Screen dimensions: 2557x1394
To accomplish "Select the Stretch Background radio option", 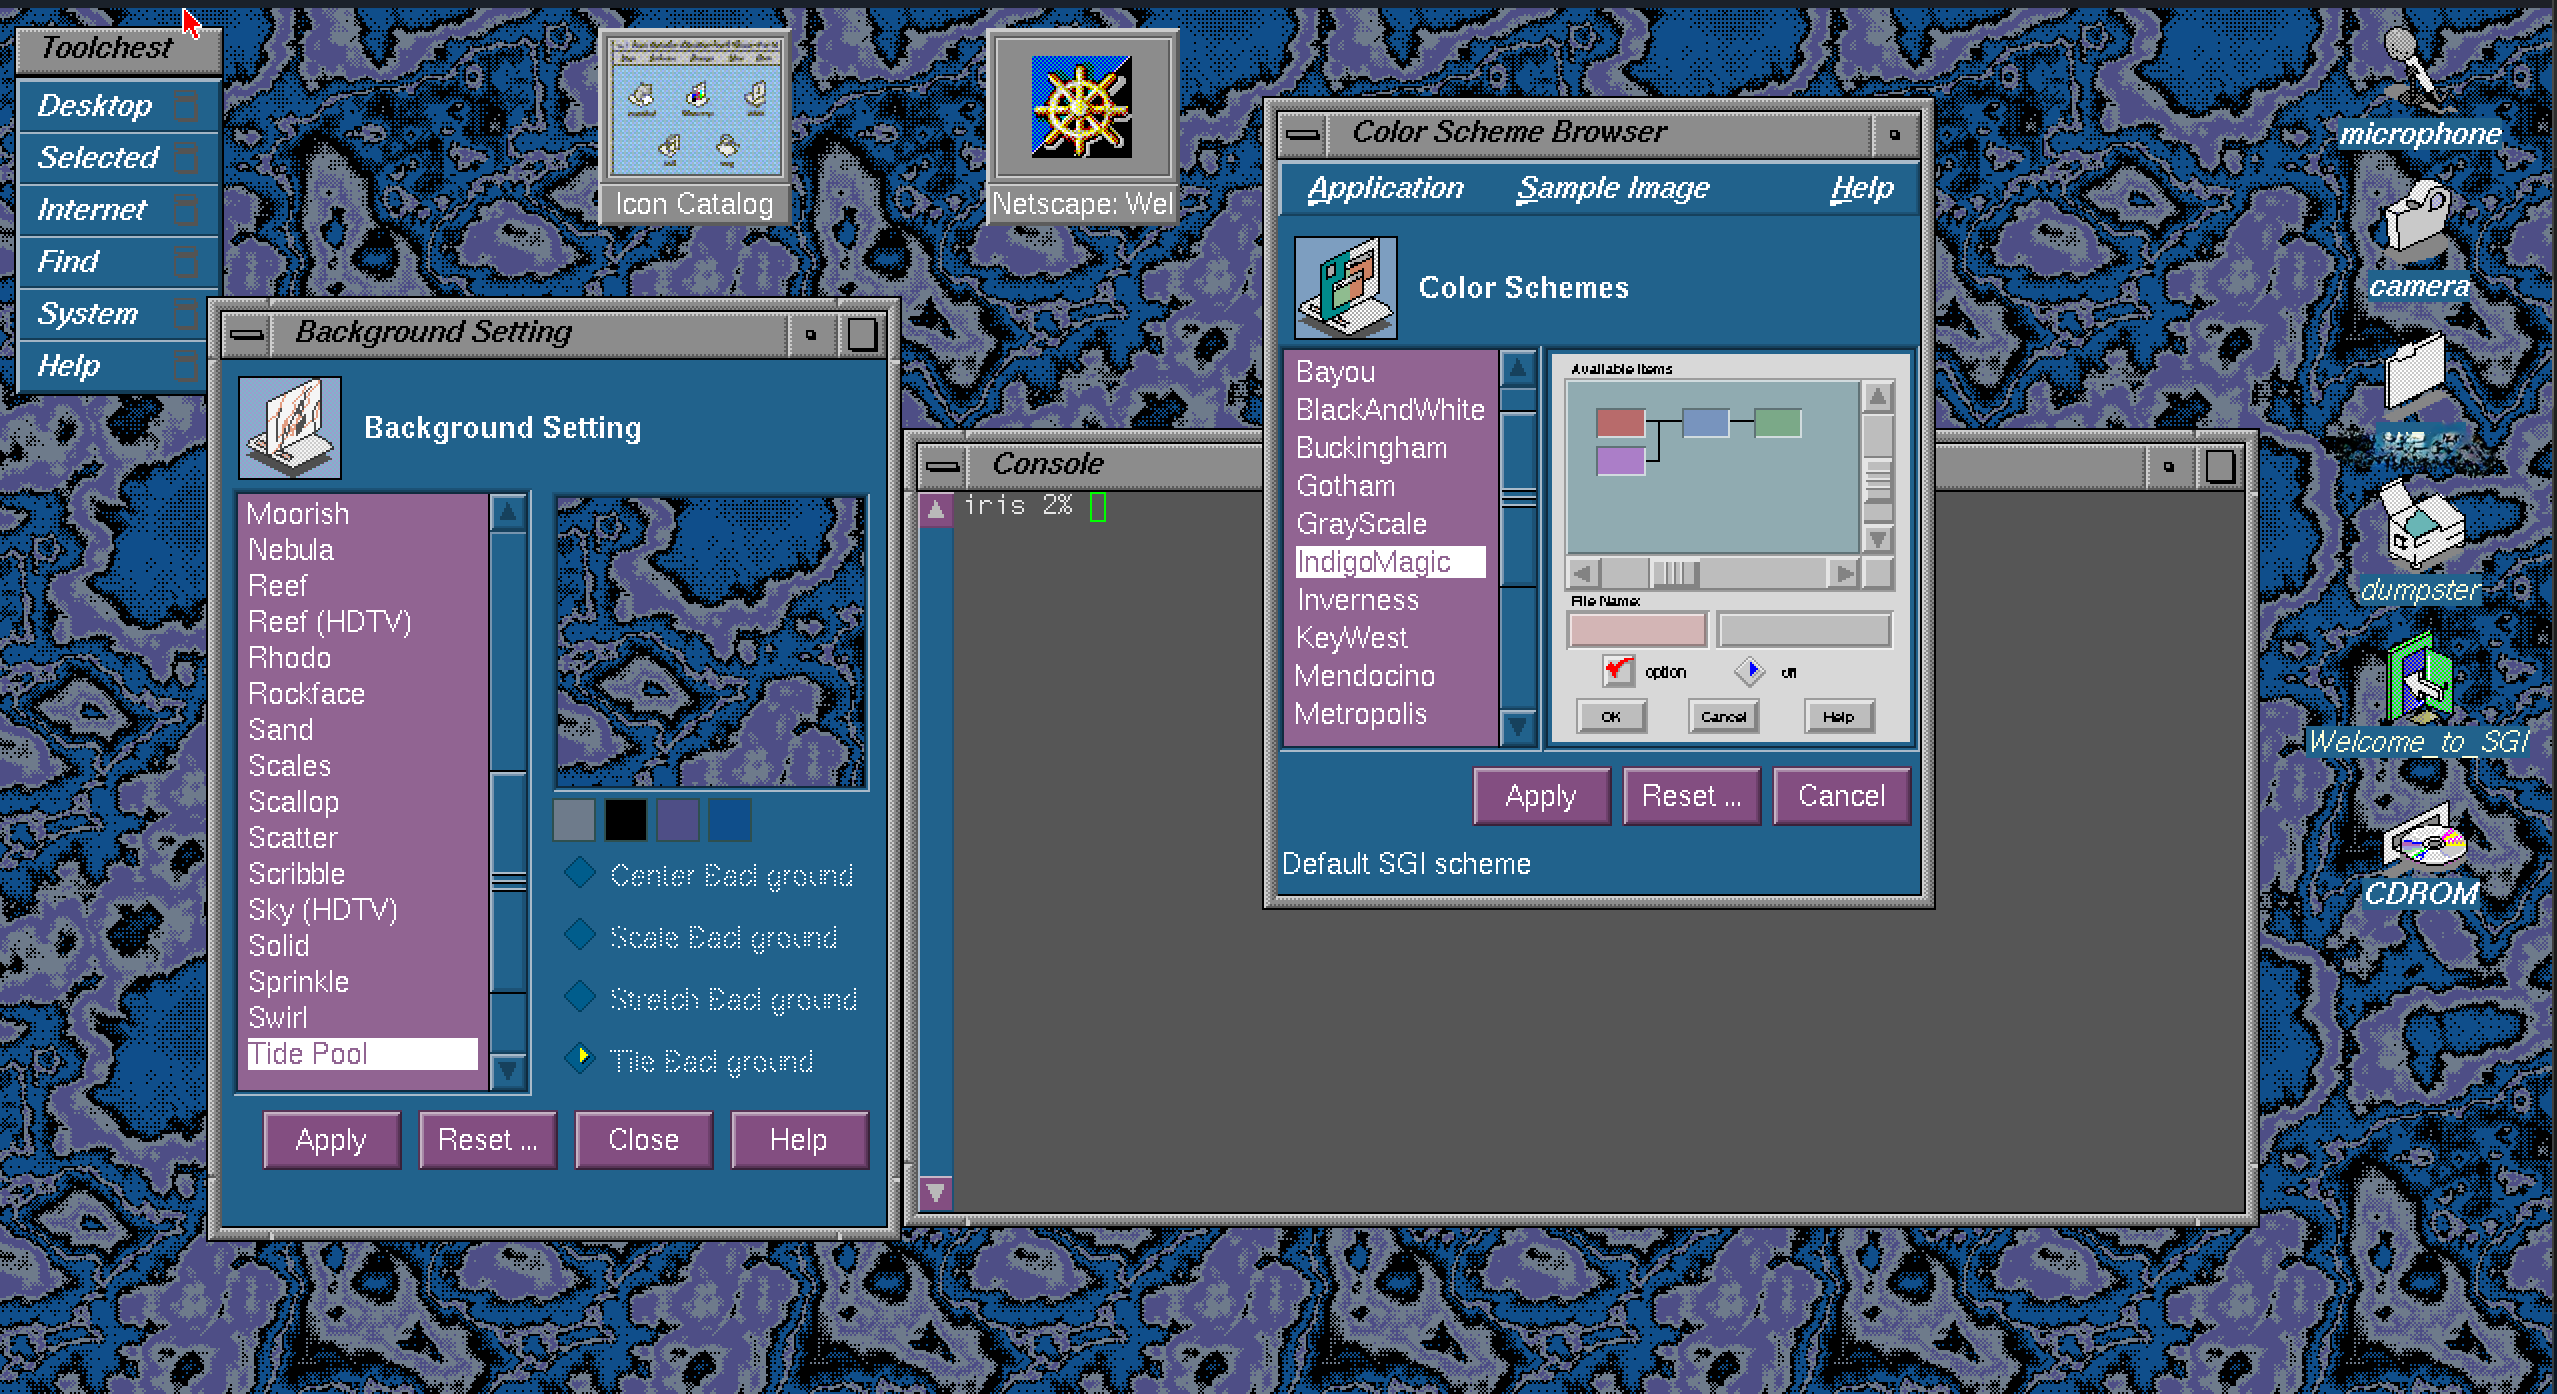I will coord(580,996).
